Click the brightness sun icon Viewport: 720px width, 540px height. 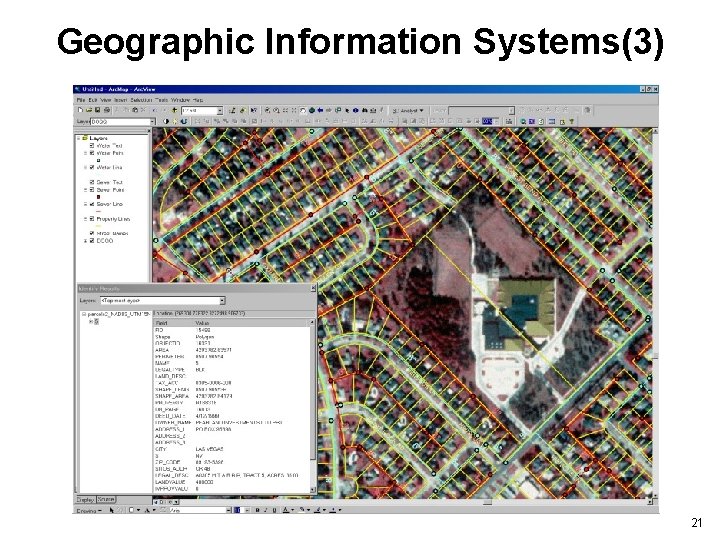[174, 122]
